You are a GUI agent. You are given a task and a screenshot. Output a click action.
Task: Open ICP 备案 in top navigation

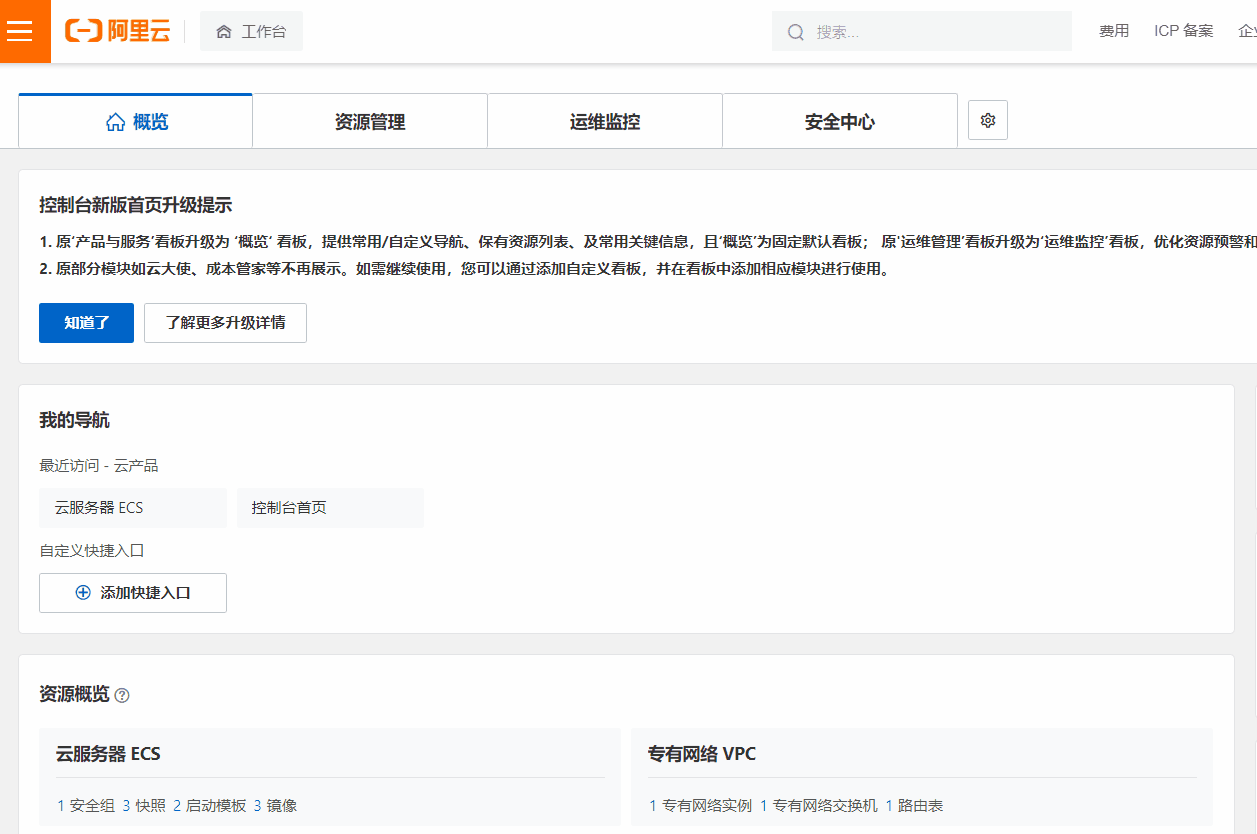(x=1183, y=31)
